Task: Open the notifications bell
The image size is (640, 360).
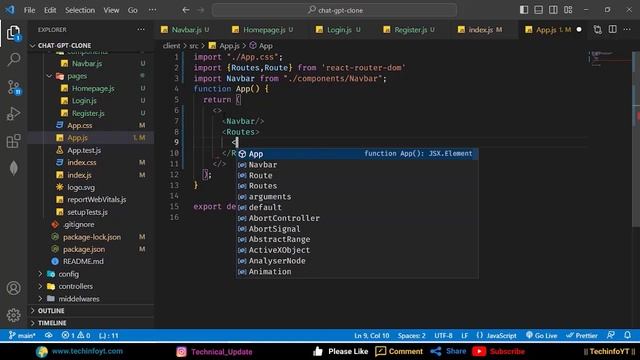Action: (x=627, y=335)
